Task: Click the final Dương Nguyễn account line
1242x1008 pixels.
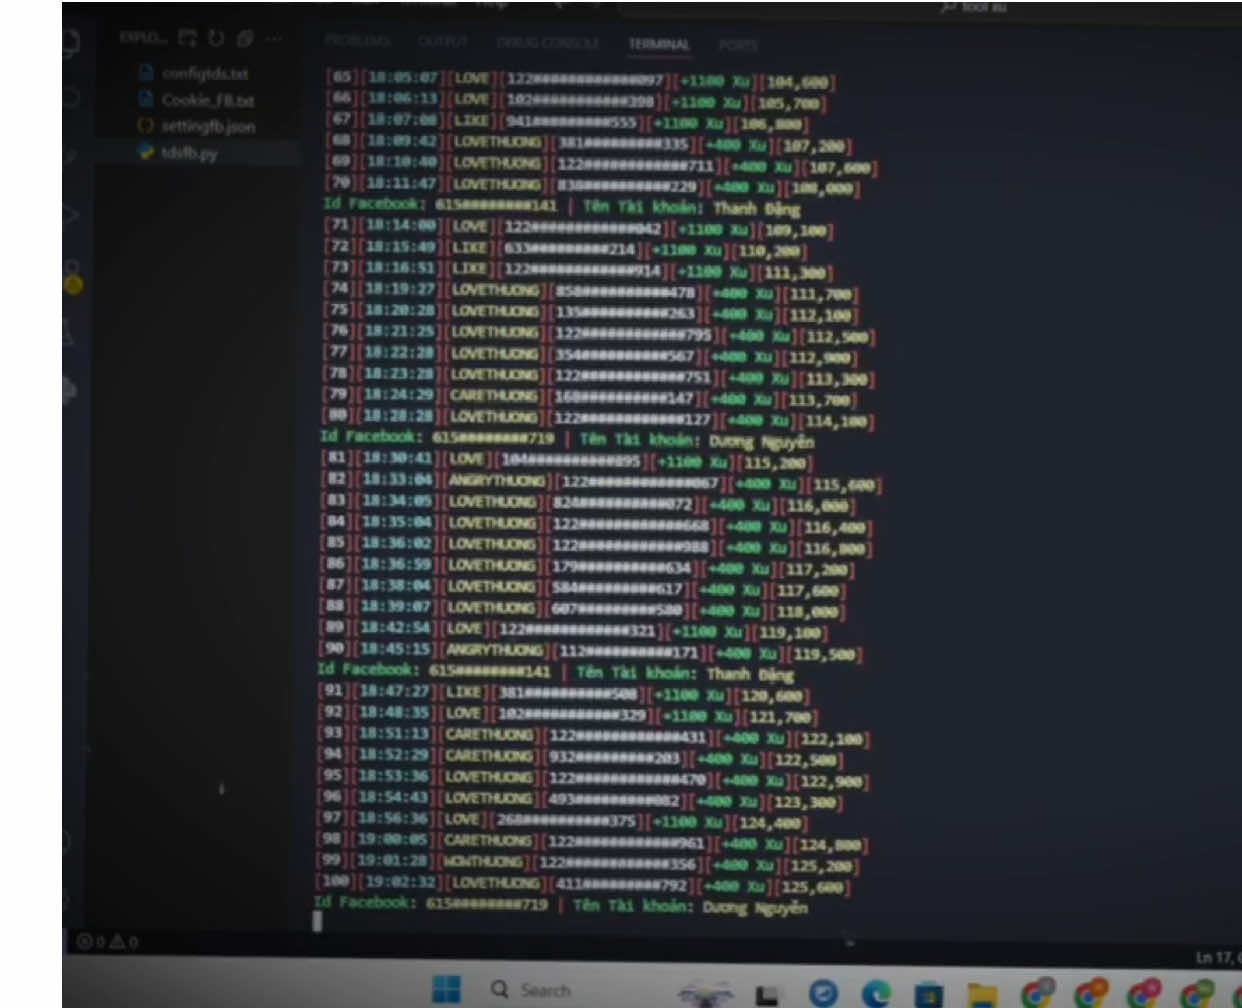Action: click(x=561, y=905)
